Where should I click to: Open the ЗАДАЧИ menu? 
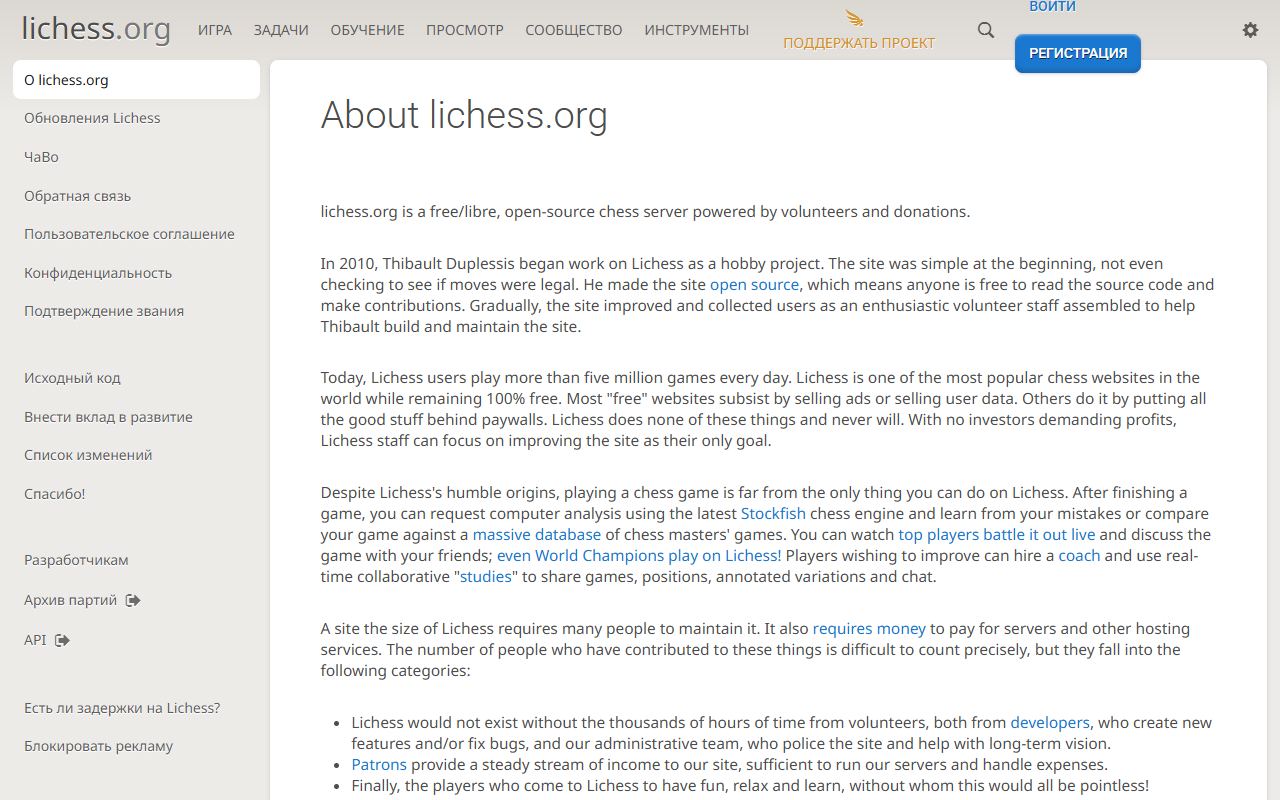(x=281, y=30)
